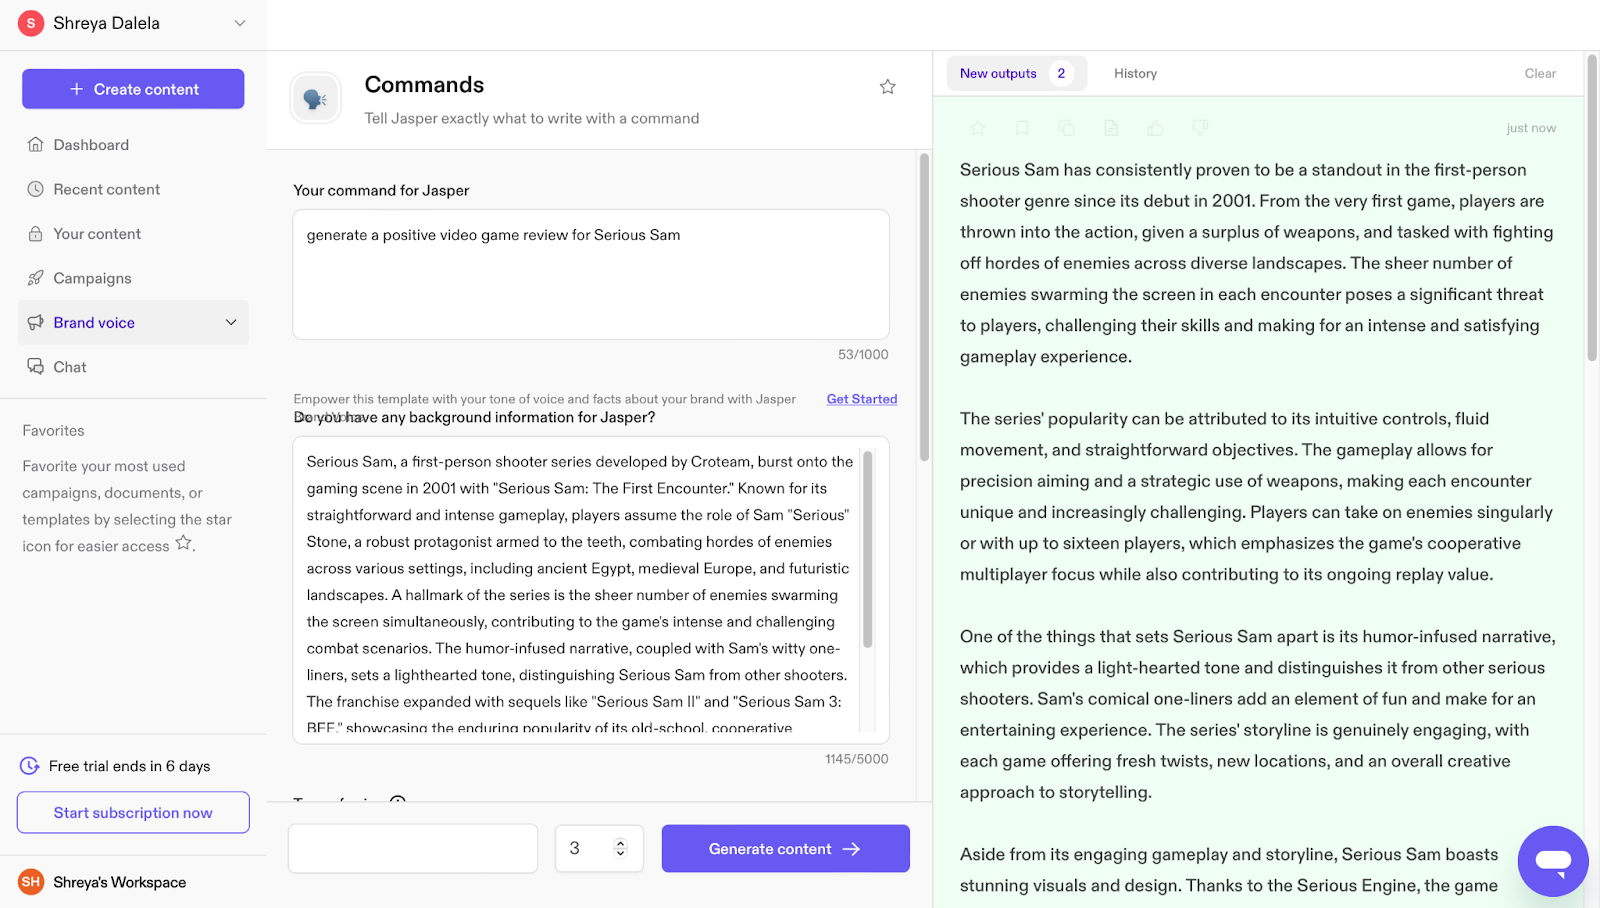Viewport: 1600px width, 908px height.
Task: Click the Shreya Dalela profile avatar
Action: coord(31,23)
